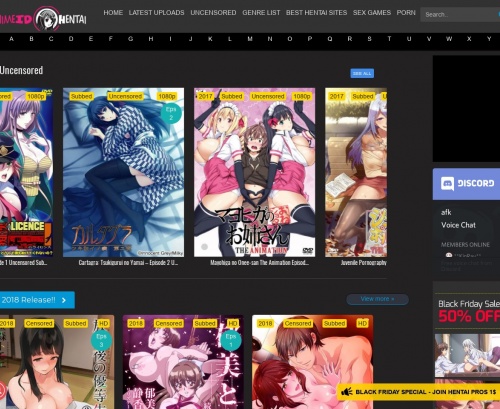Filter titles by letter T
500x409 pixels.
click(389, 39)
